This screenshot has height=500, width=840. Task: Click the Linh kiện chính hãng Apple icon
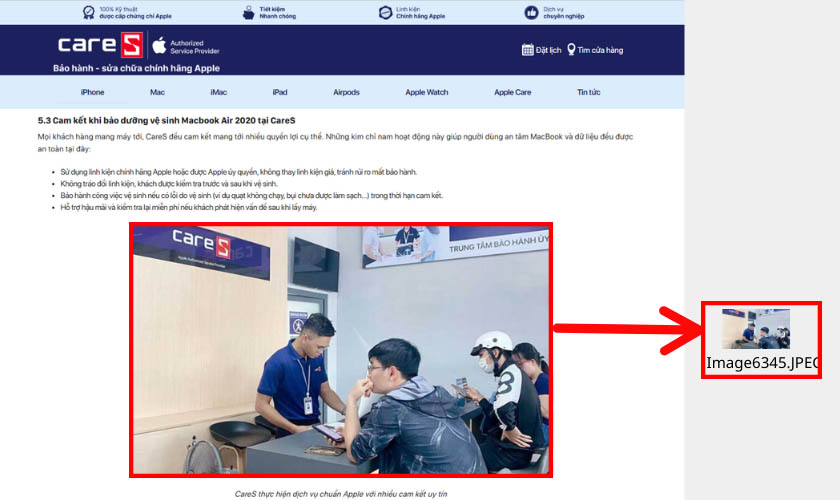pos(385,13)
